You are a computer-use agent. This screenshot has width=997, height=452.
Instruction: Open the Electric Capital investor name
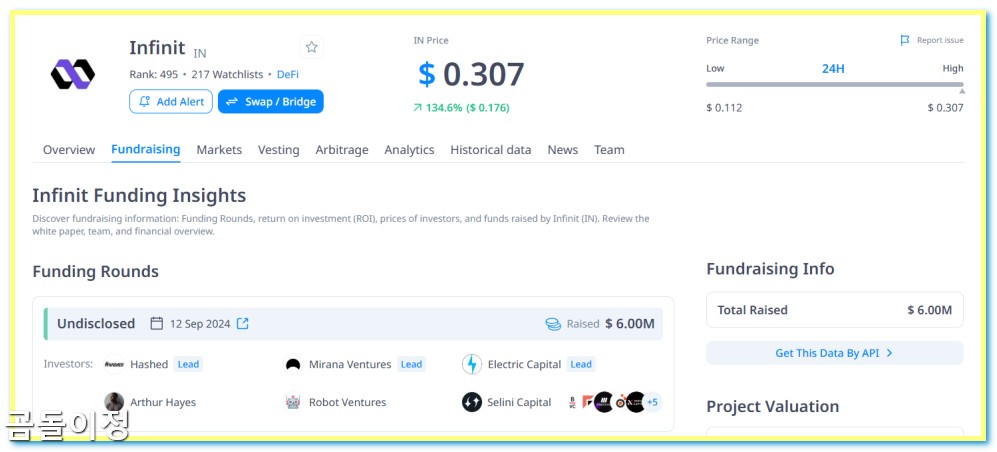click(x=525, y=364)
